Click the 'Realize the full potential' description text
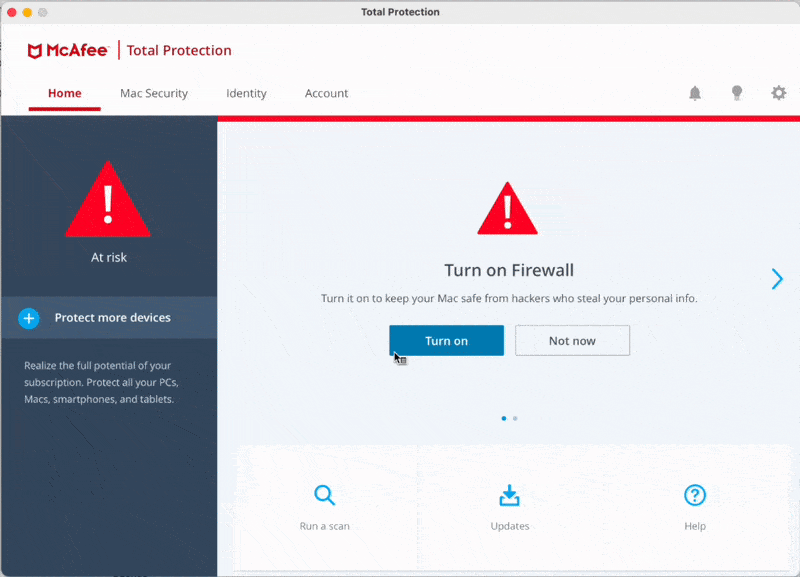Viewport: 800px width, 577px height. tap(101, 382)
